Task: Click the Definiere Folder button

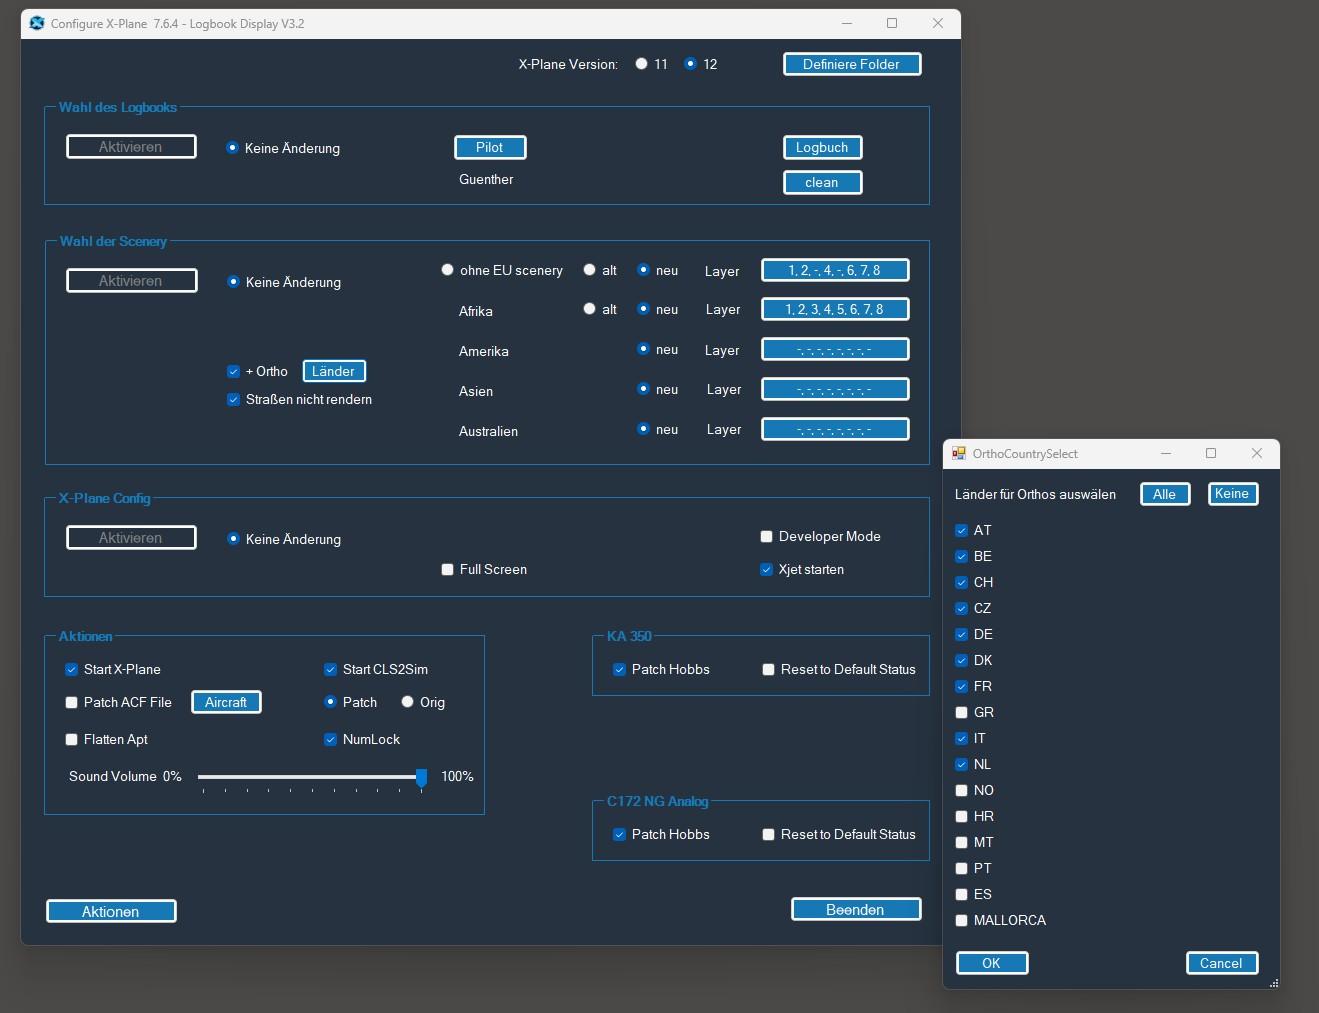Action: tap(851, 64)
